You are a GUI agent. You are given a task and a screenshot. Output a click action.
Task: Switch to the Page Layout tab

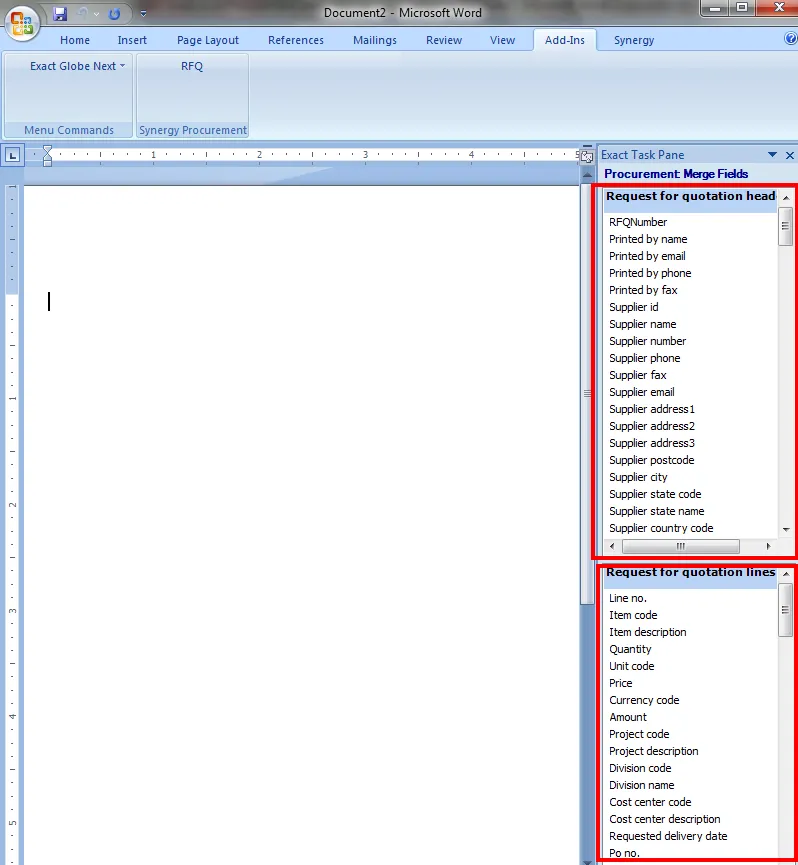coord(208,40)
